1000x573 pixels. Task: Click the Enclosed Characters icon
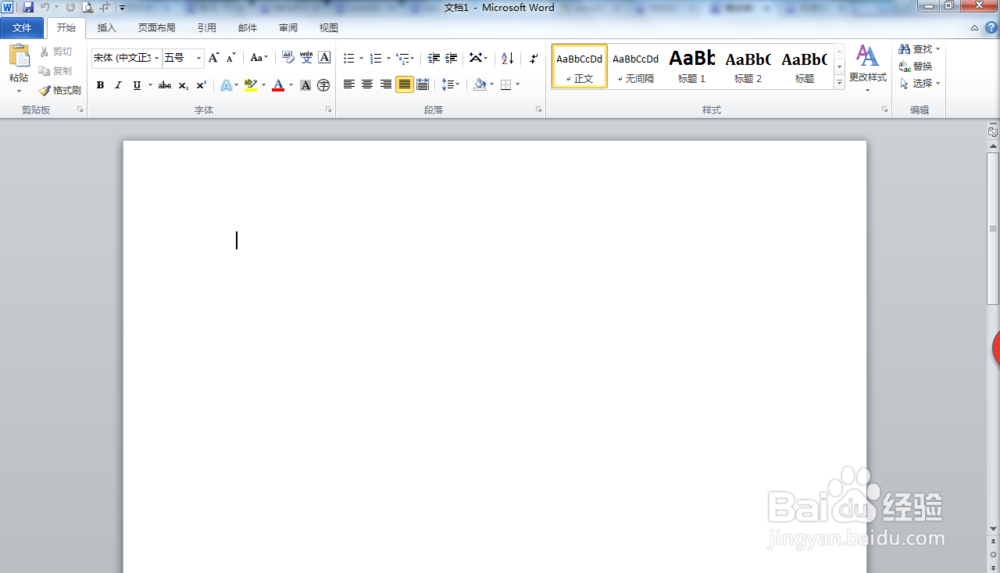click(323, 85)
